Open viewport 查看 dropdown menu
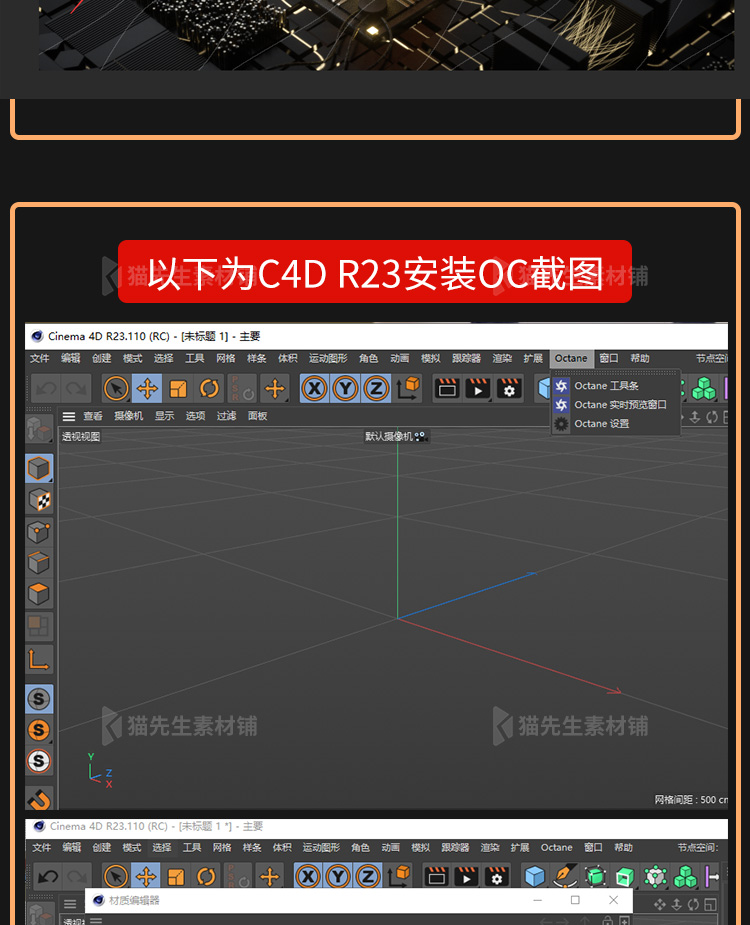 click(93, 416)
